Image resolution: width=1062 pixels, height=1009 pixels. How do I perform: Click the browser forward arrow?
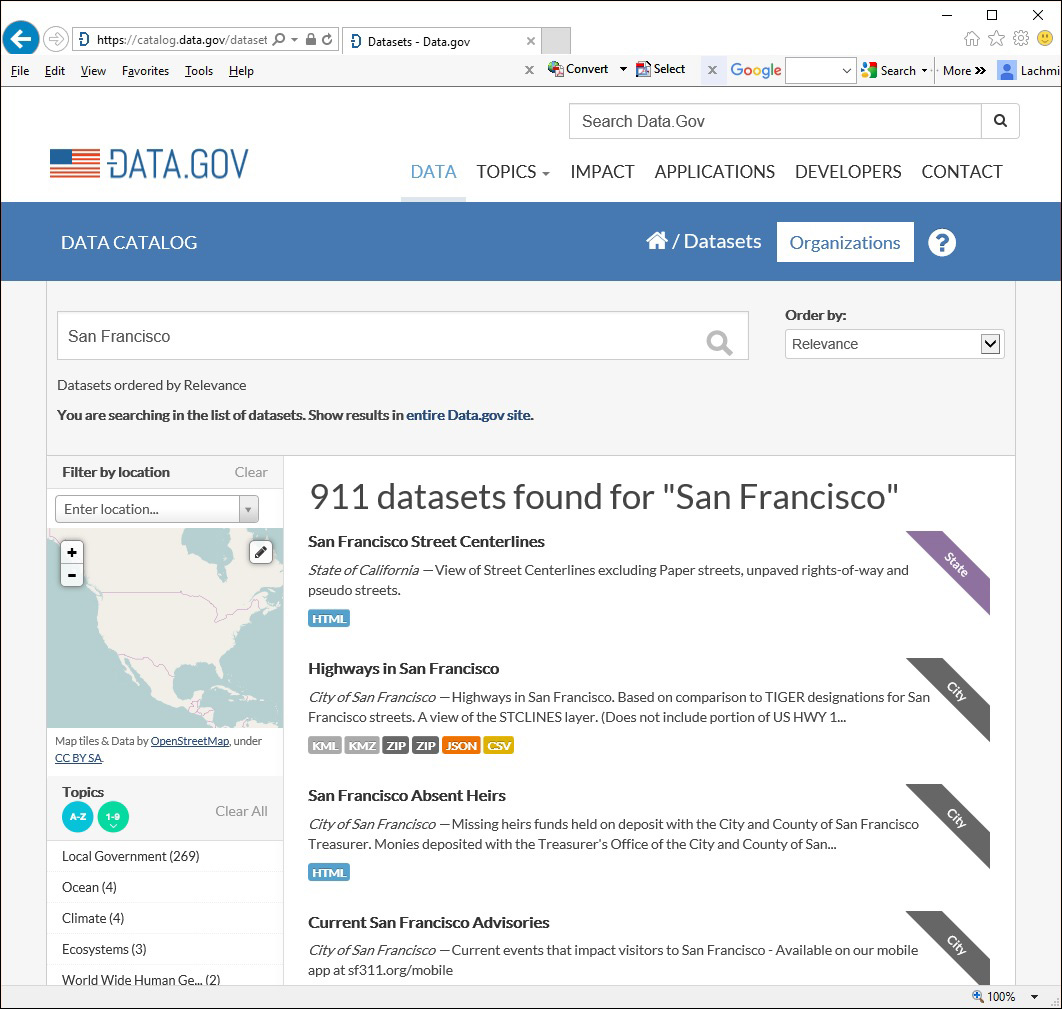(56, 39)
